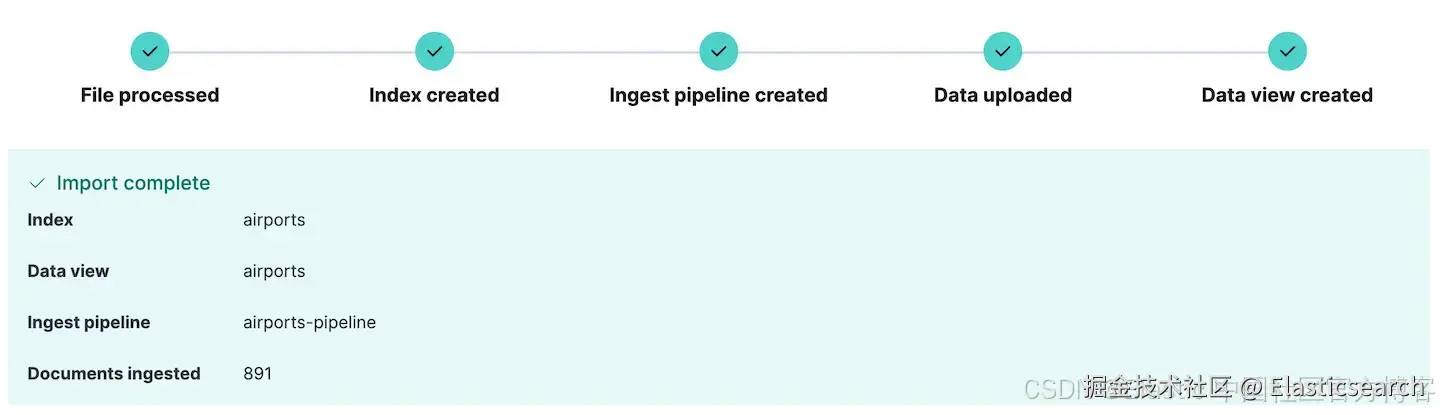This screenshot has height=415, width=1440.
Task: Click the Index created checkmark circle
Action: pos(434,51)
